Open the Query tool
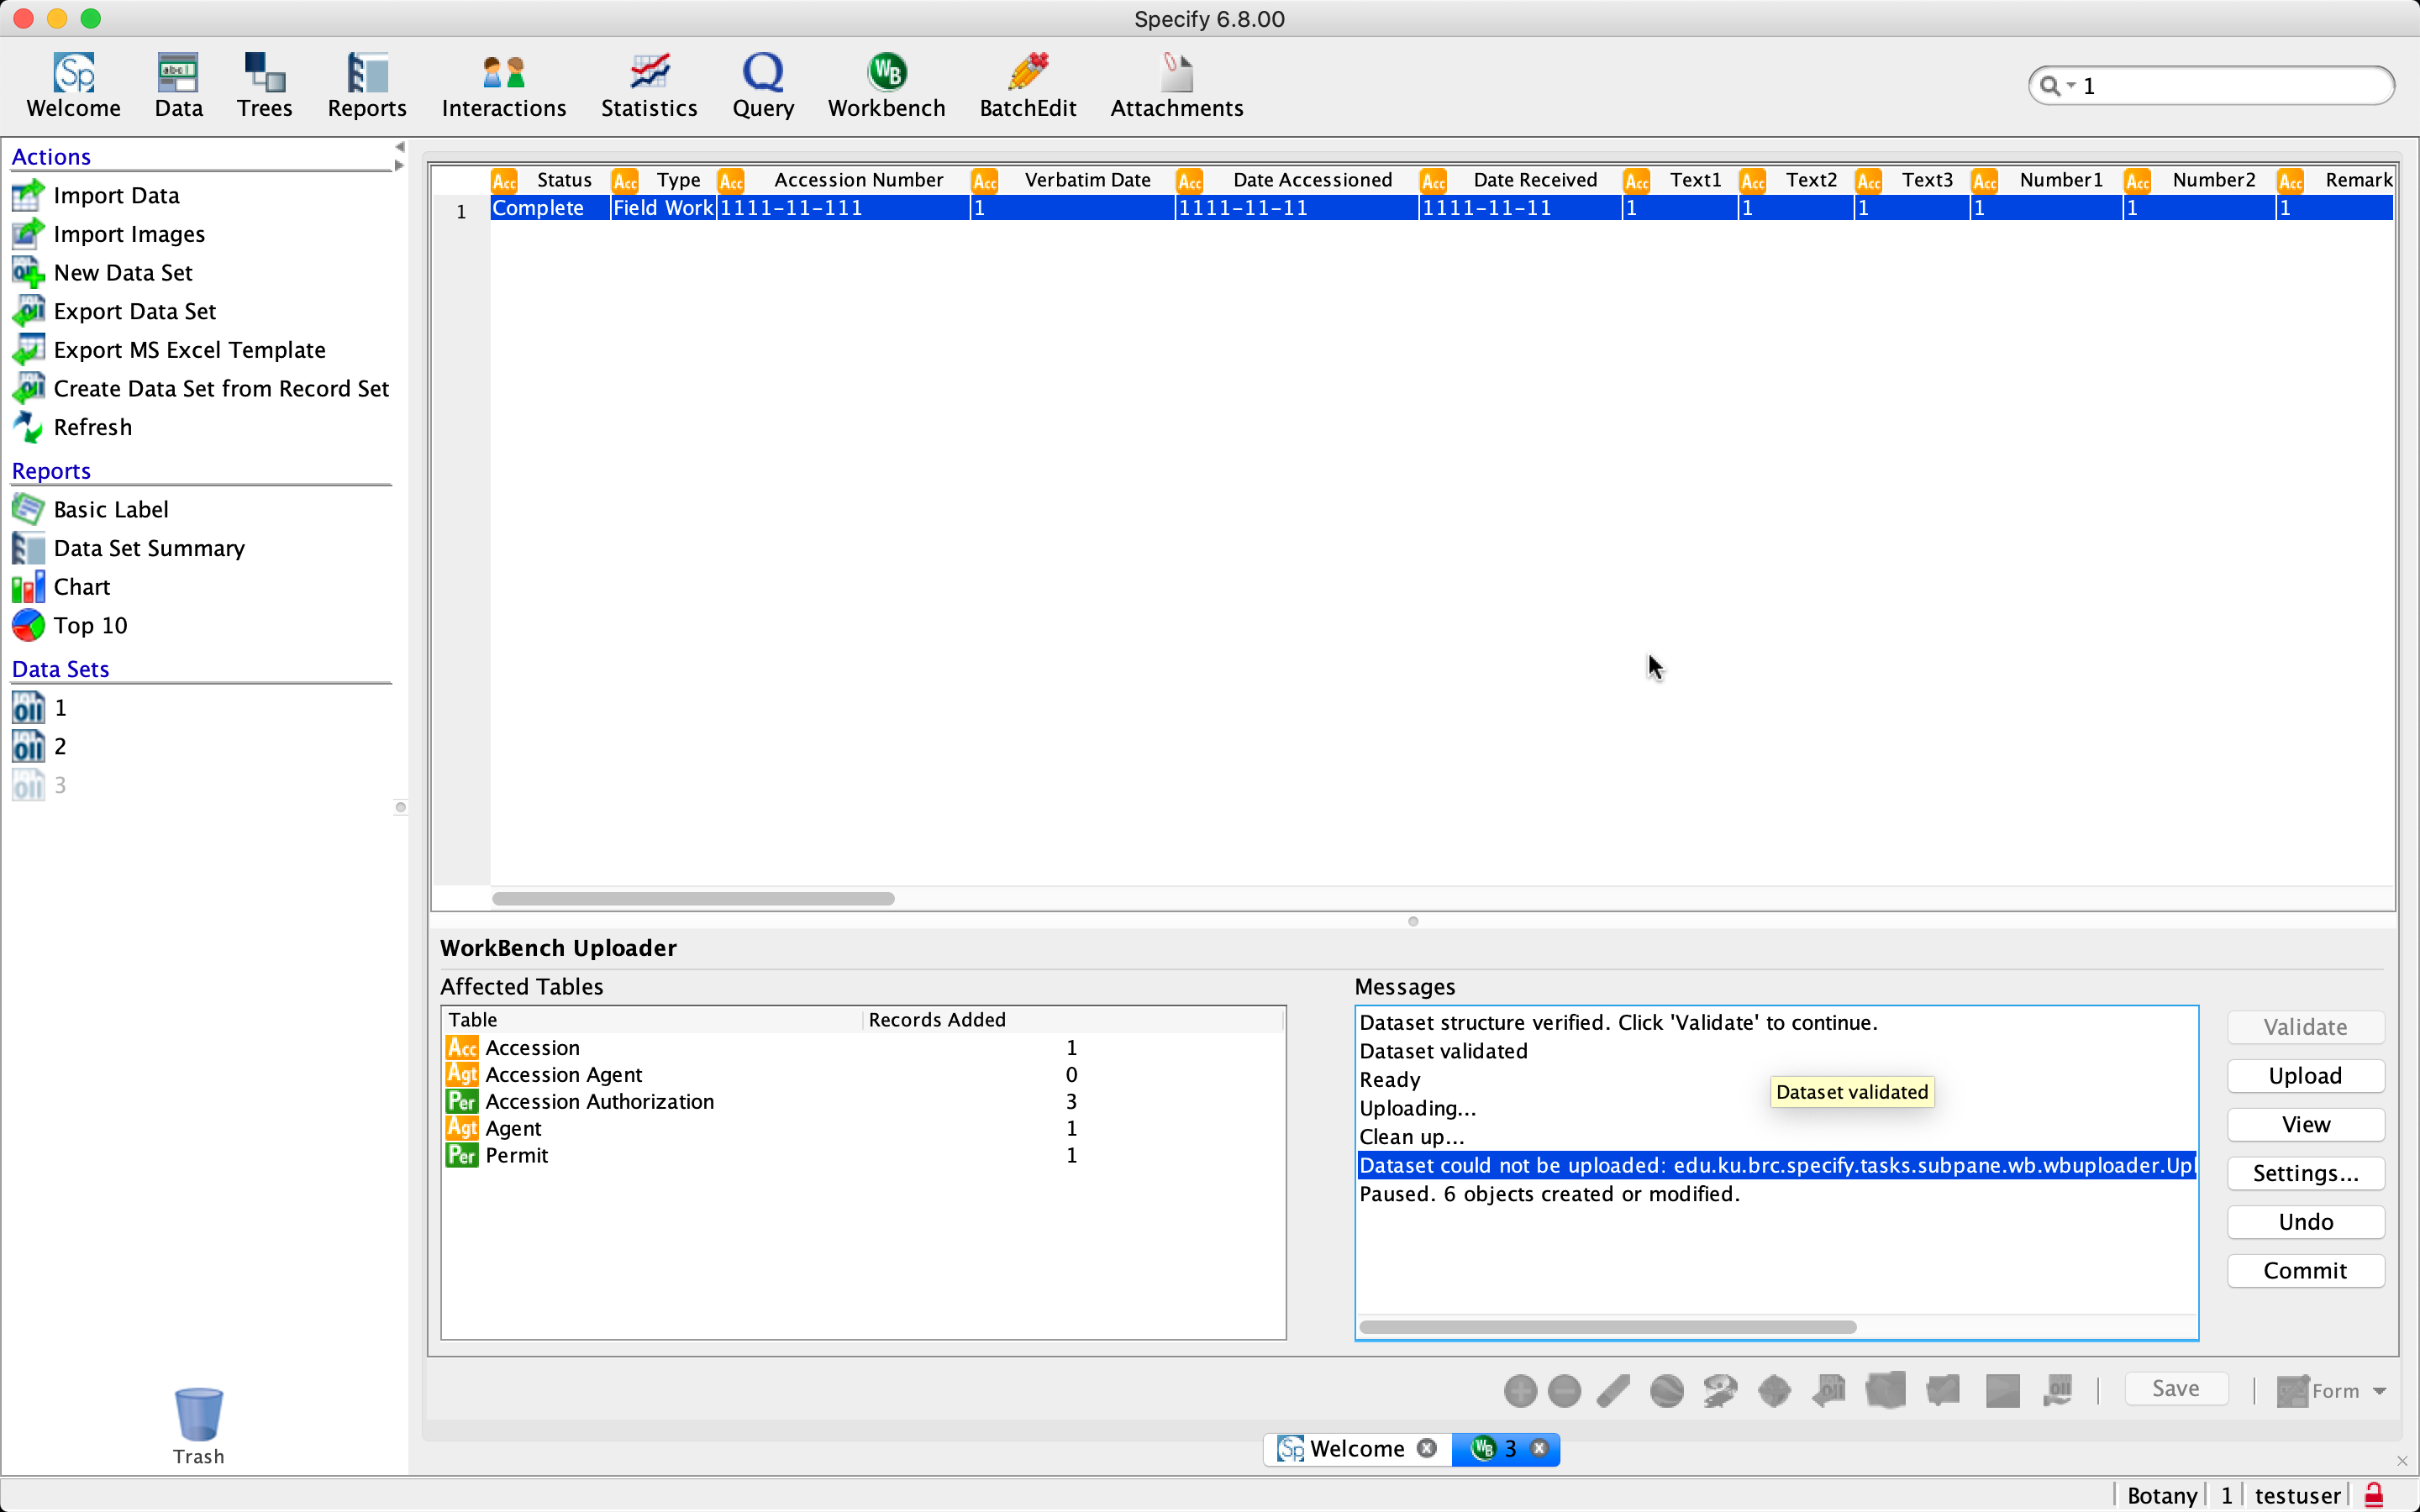The width and height of the screenshot is (2420, 1512). click(x=762, y=85)
